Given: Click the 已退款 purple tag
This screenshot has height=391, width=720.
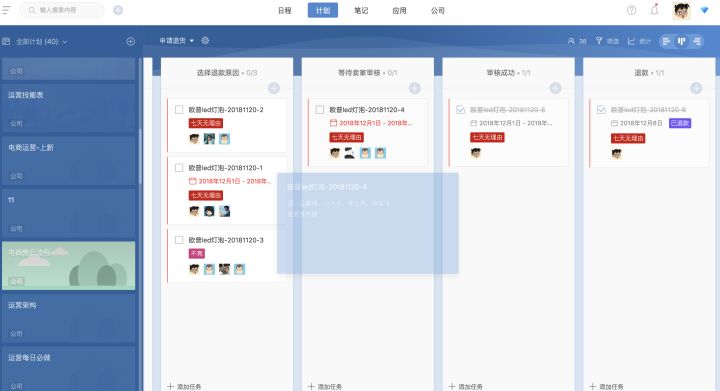Looking at the screenshot, I should click(x=680, y=123).
